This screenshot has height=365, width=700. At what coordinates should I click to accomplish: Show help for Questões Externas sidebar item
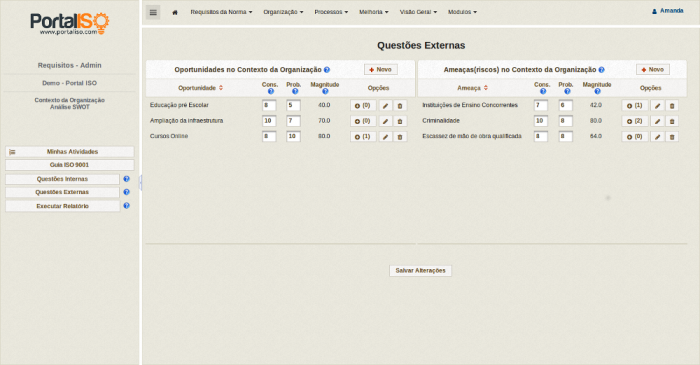[x=127, y=192]
